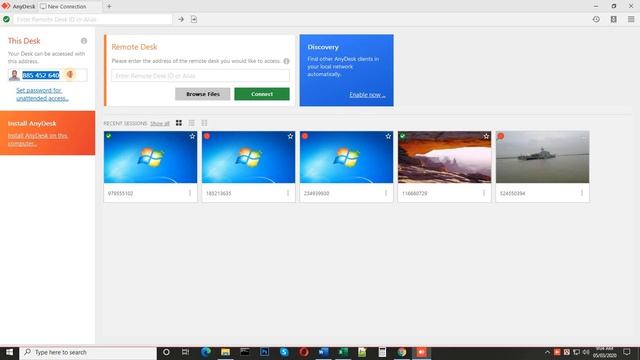Open the 234939930 session thumbnail
The width and height of the screenshot is (640, 360).
coord(346,157)
